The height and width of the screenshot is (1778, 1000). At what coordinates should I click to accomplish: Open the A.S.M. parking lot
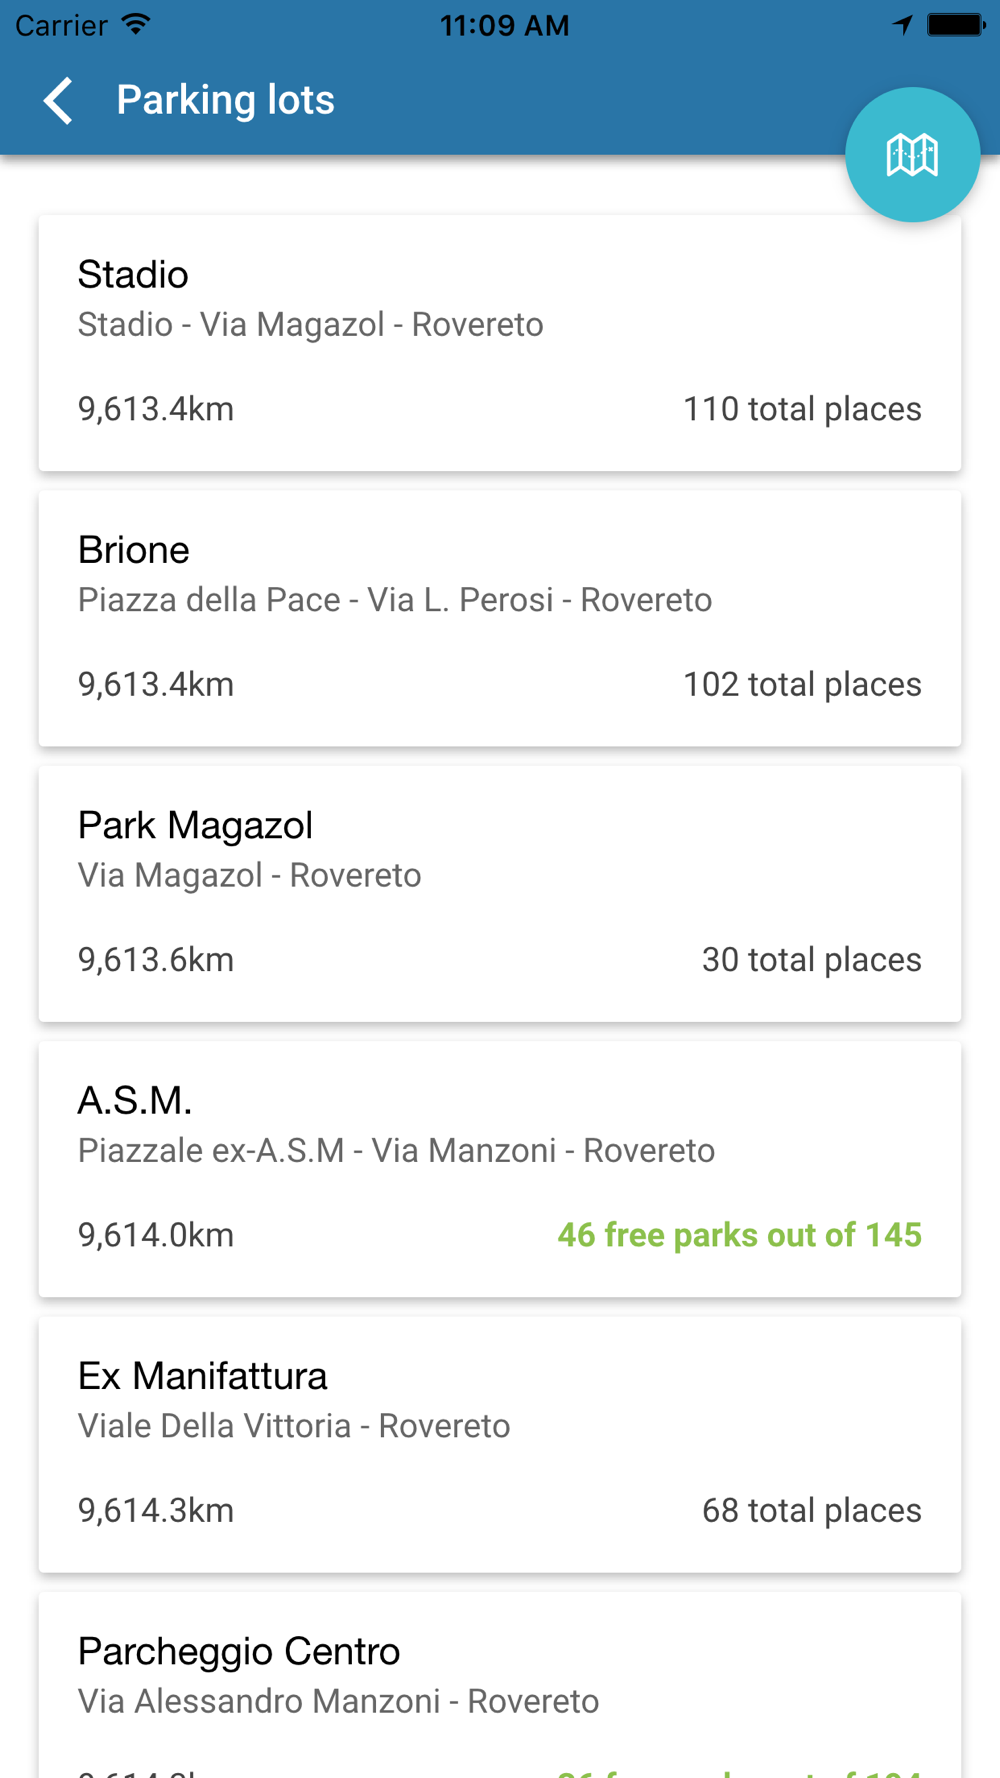tap(500, 1168)
